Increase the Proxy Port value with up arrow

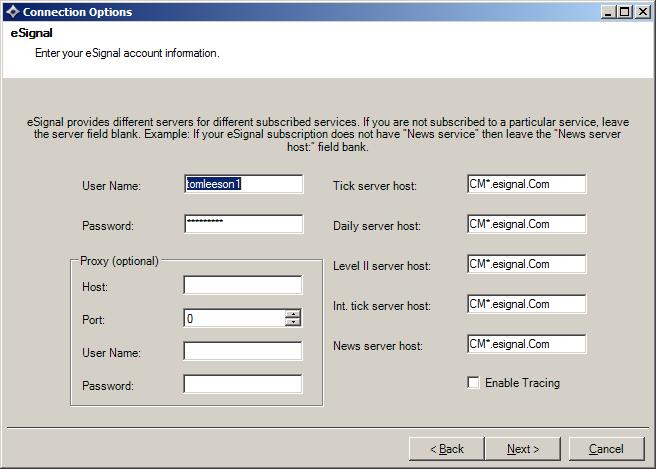(293, 314)
